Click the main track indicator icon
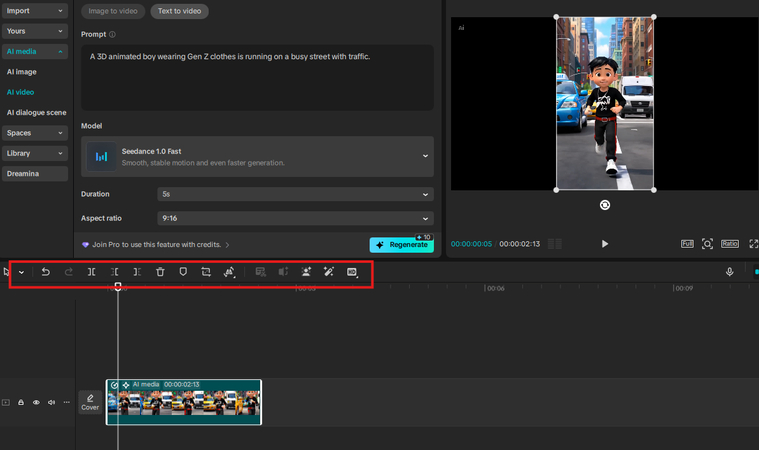The width and height of the screenshot is (759, 450). 6,402
